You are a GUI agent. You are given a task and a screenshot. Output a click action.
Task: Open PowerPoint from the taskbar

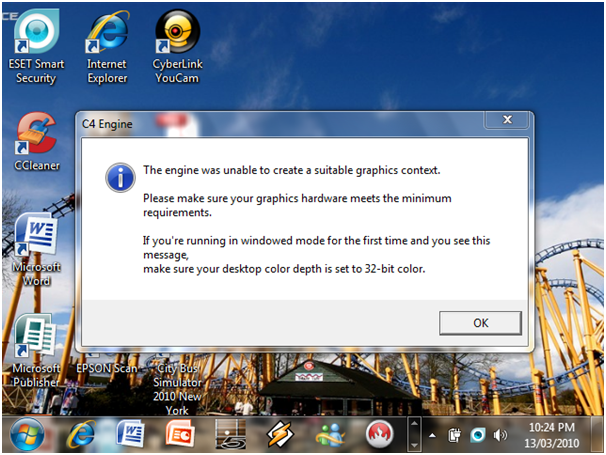tap(180, 434)
